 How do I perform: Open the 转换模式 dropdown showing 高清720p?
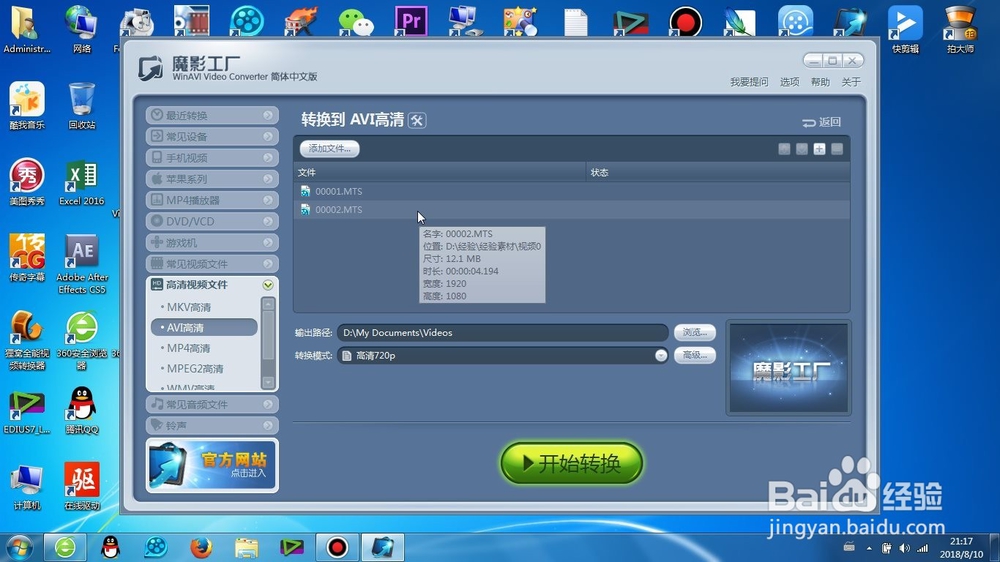[x=503, y=355]
